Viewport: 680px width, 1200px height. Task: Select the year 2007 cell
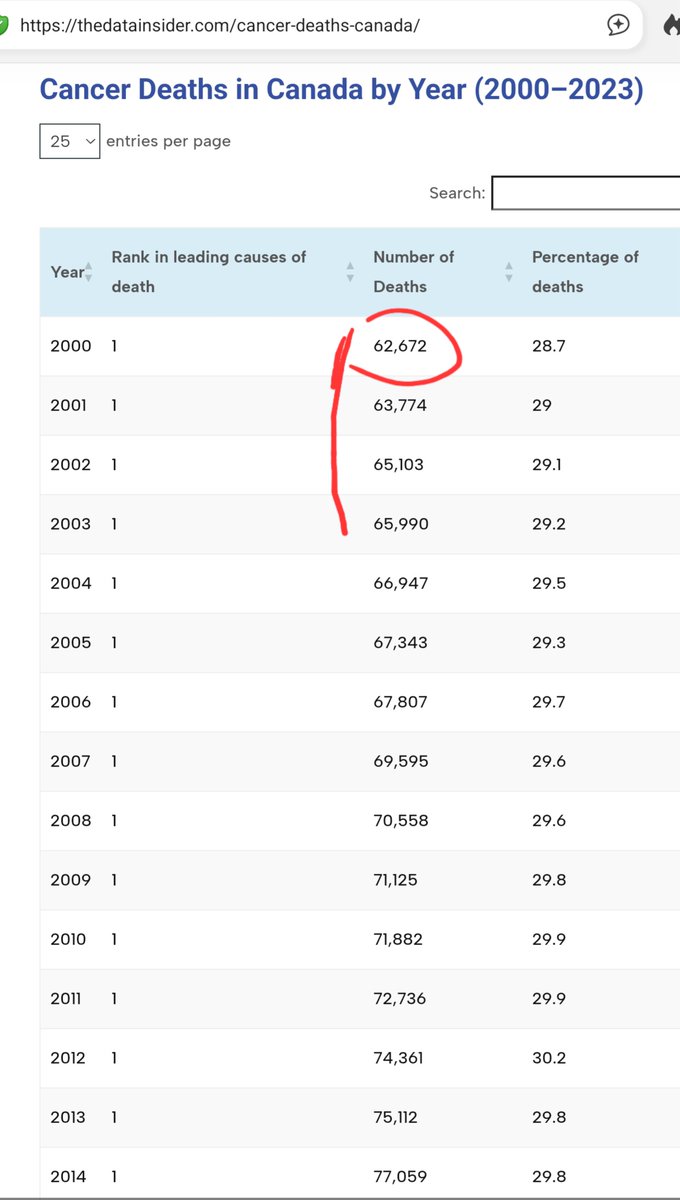[x=70, y=761]
